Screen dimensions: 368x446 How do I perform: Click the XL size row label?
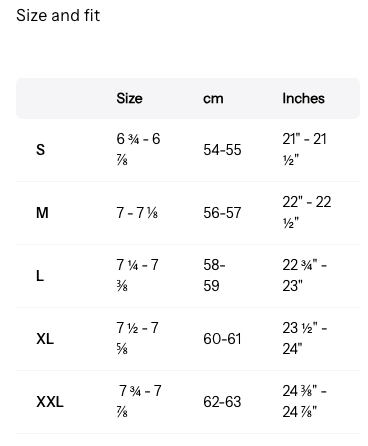point(45,339)
